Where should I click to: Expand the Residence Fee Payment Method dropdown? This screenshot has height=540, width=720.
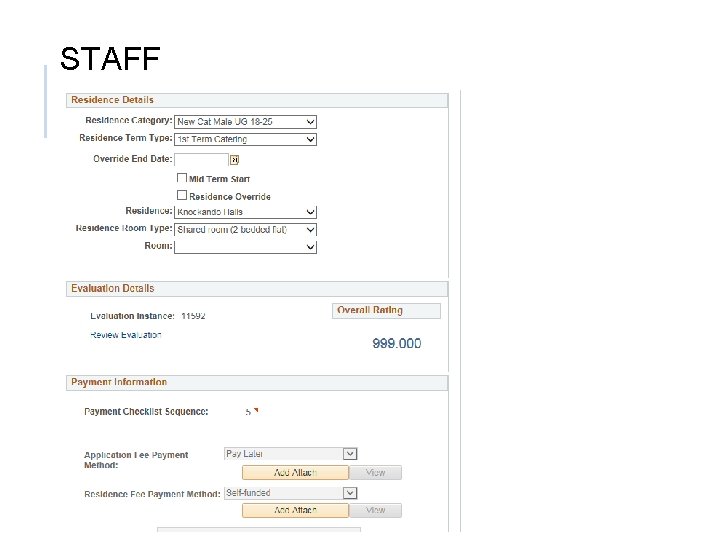[290, 493]
